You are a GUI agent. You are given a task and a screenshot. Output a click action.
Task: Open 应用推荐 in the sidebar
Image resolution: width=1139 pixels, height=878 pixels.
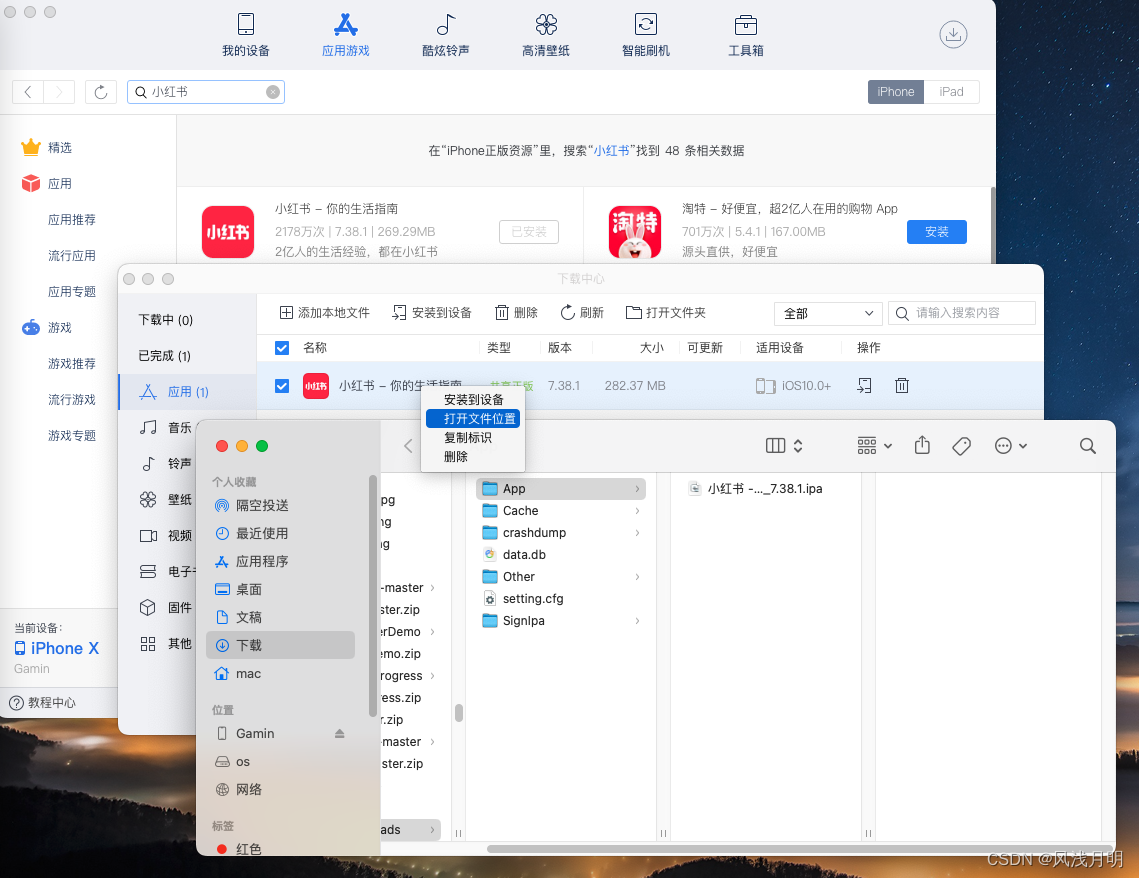point(72,219)
